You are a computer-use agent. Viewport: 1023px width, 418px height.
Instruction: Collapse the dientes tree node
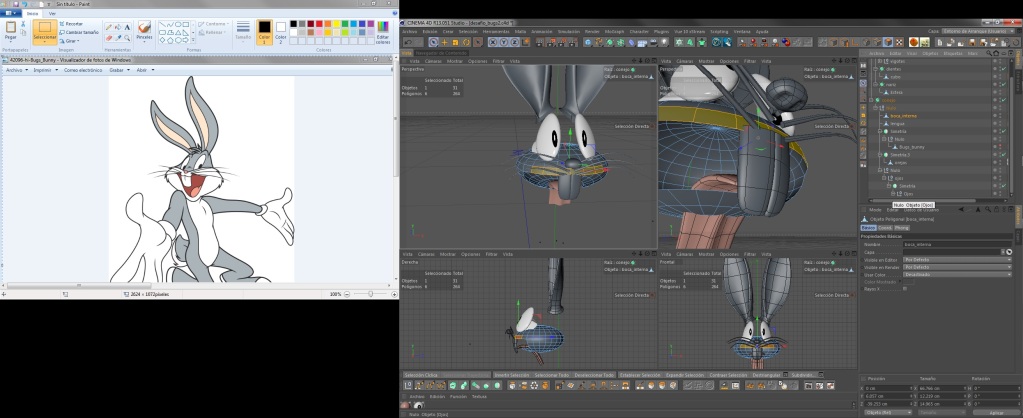(x=876, y=68)
